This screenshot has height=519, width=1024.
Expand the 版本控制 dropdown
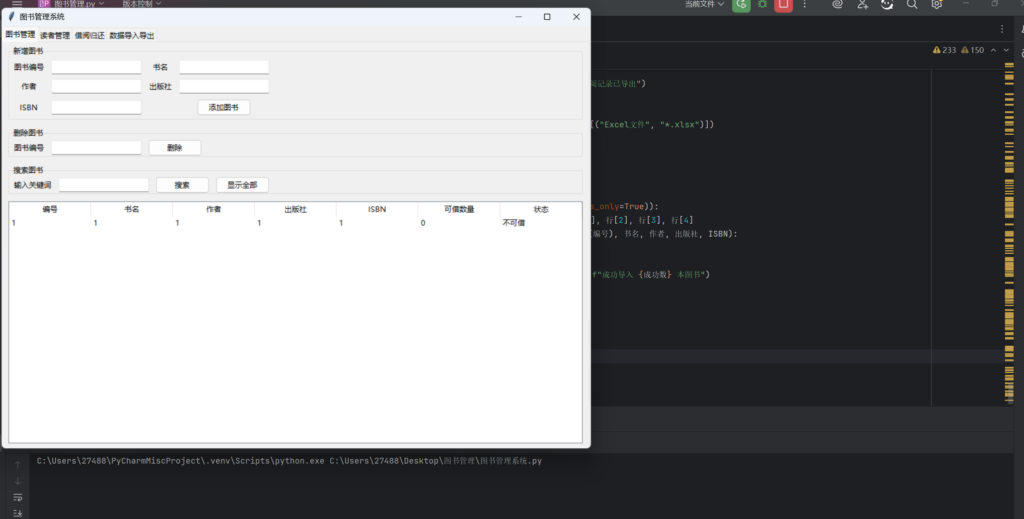[136, 4]
